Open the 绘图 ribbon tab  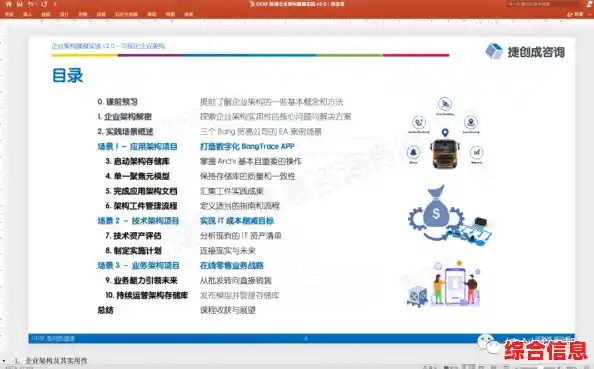pos(45,14)
